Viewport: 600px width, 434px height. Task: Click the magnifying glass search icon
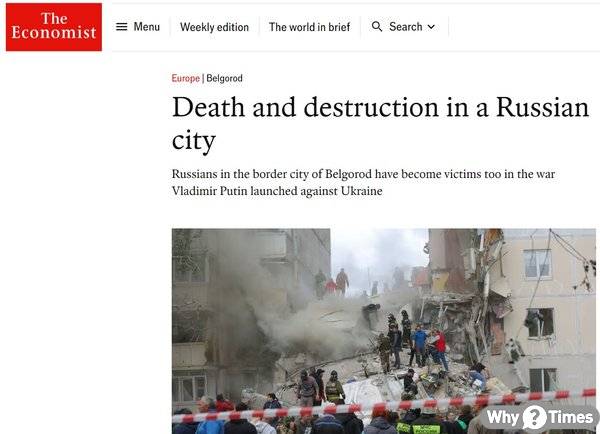(x=377, y=26)
